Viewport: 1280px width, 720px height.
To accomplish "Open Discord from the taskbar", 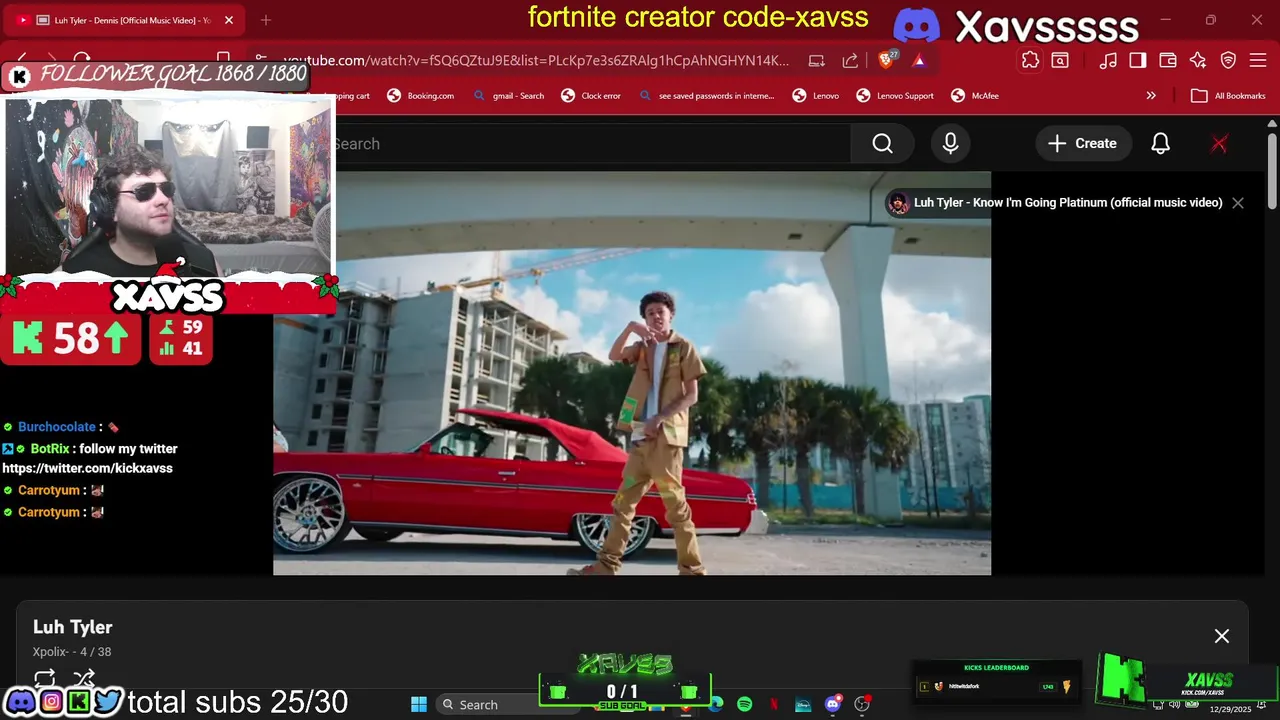I will pyautogui.click(x=832, y=704).
